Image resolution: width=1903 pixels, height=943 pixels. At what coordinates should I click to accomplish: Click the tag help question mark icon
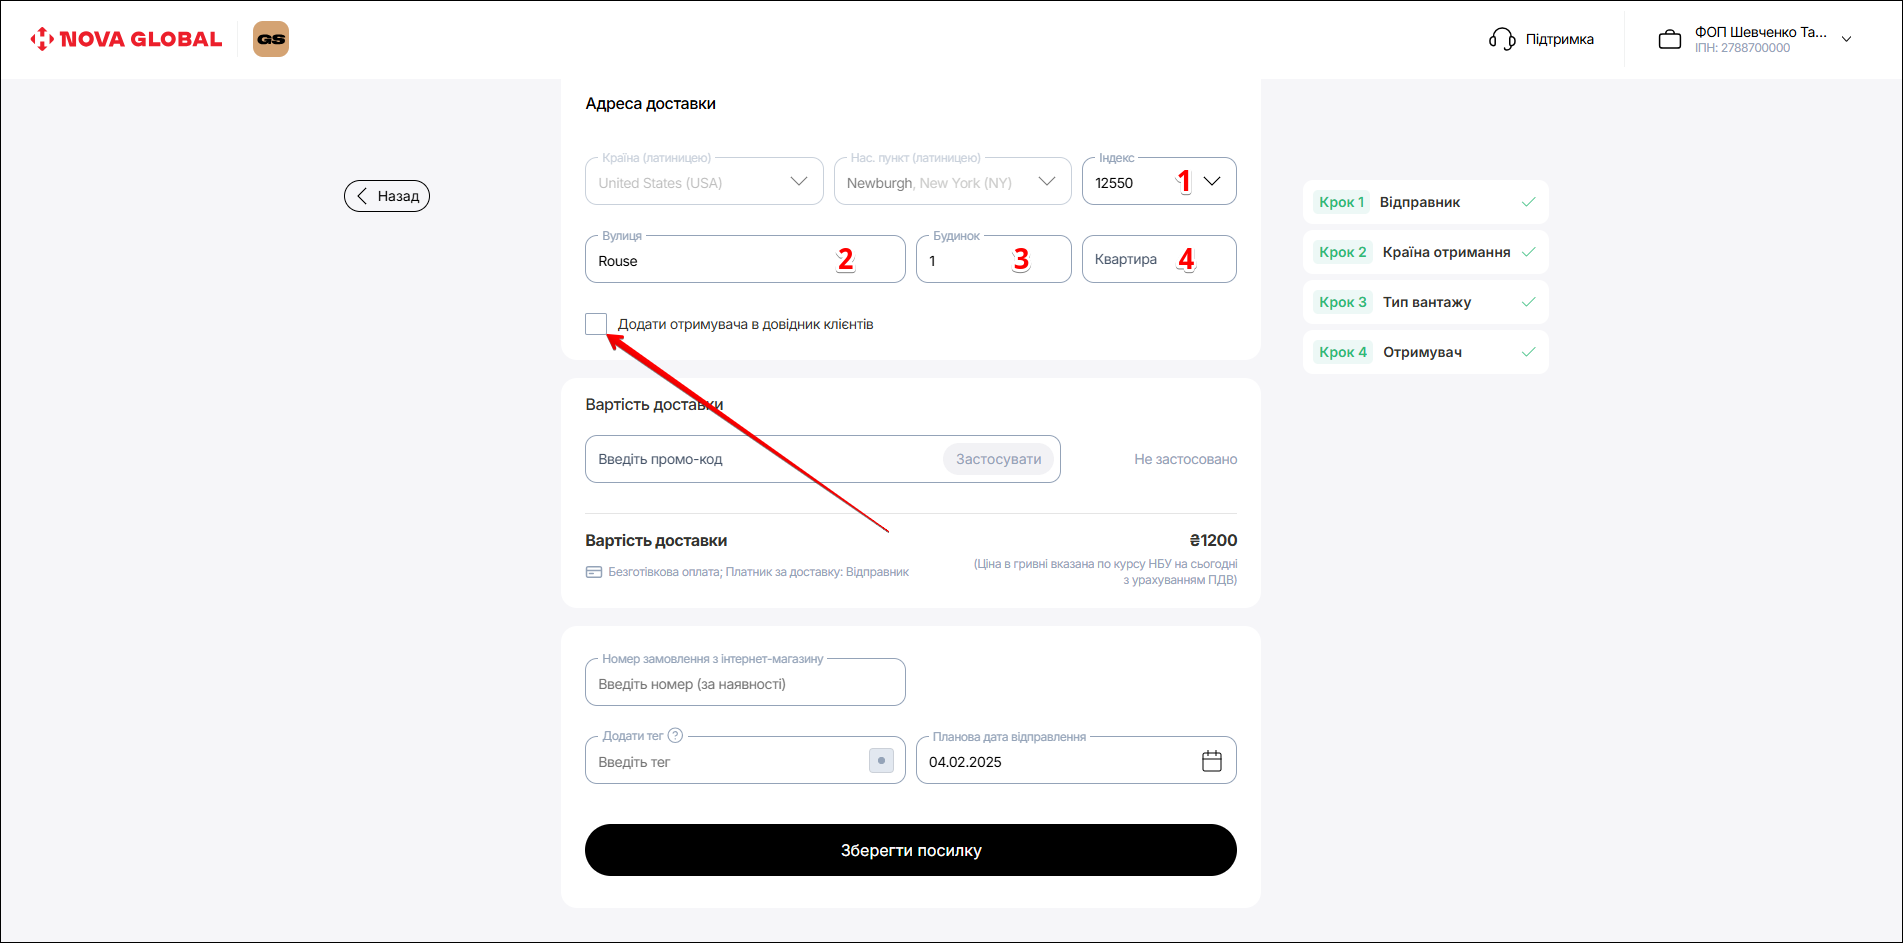point(675,735)
